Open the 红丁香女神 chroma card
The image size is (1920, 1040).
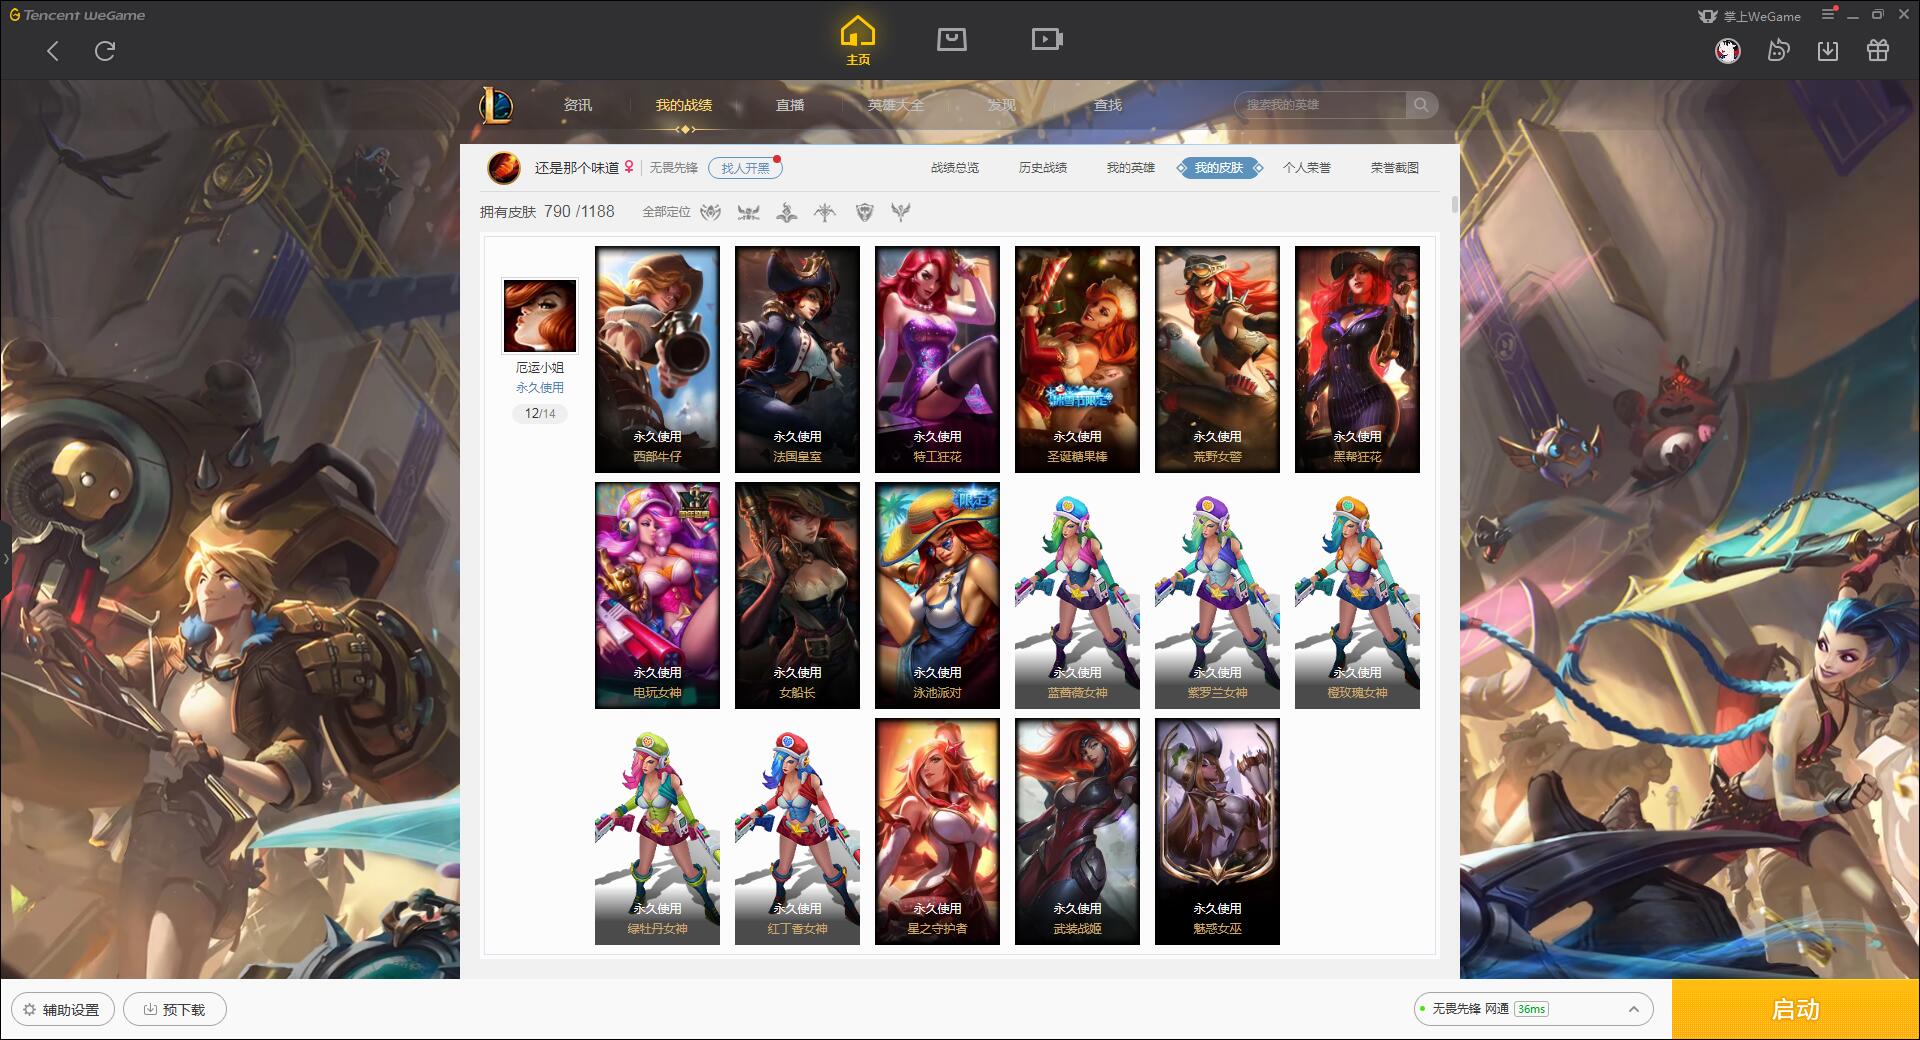pyautogui.click(x=797, y=831)
